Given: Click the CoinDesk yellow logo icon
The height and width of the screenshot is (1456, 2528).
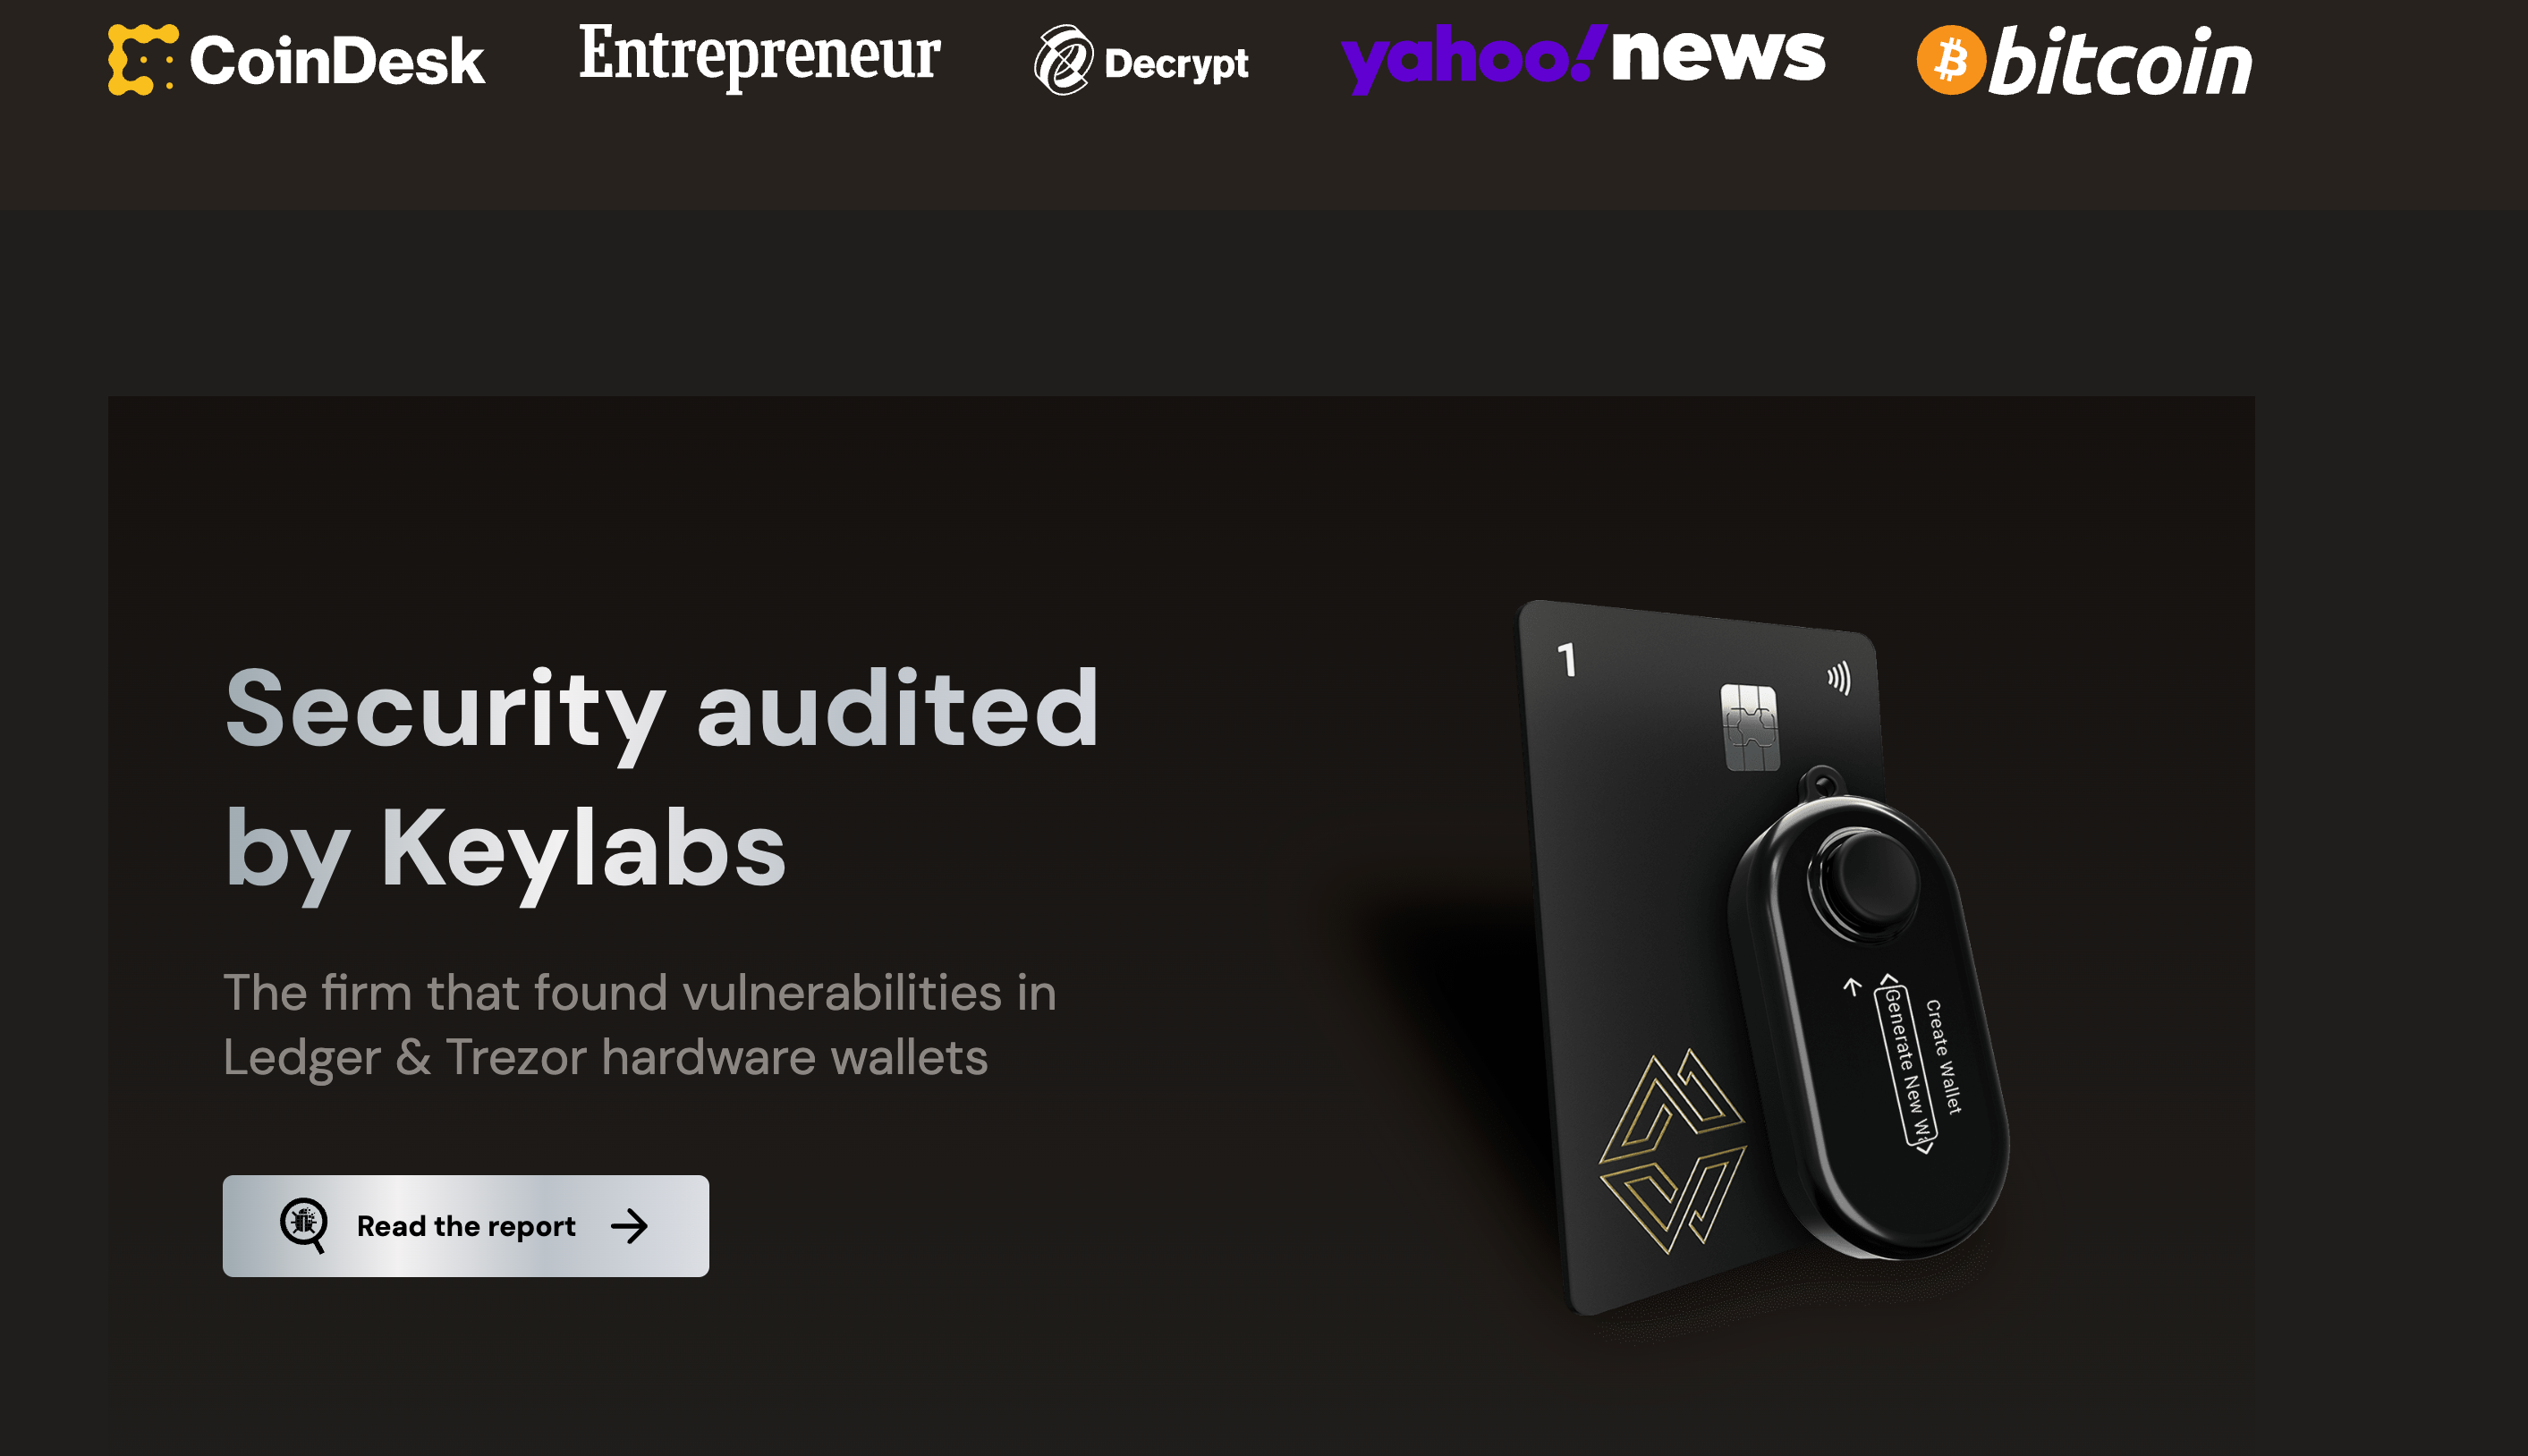Looking at the screenshot, I should pos(142,60).
